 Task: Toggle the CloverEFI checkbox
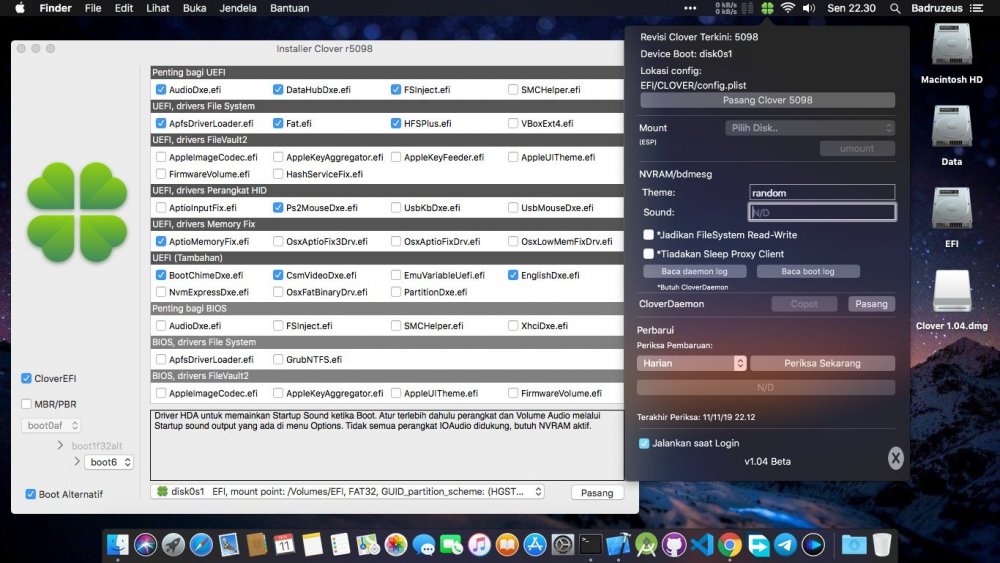click(26, 378)
